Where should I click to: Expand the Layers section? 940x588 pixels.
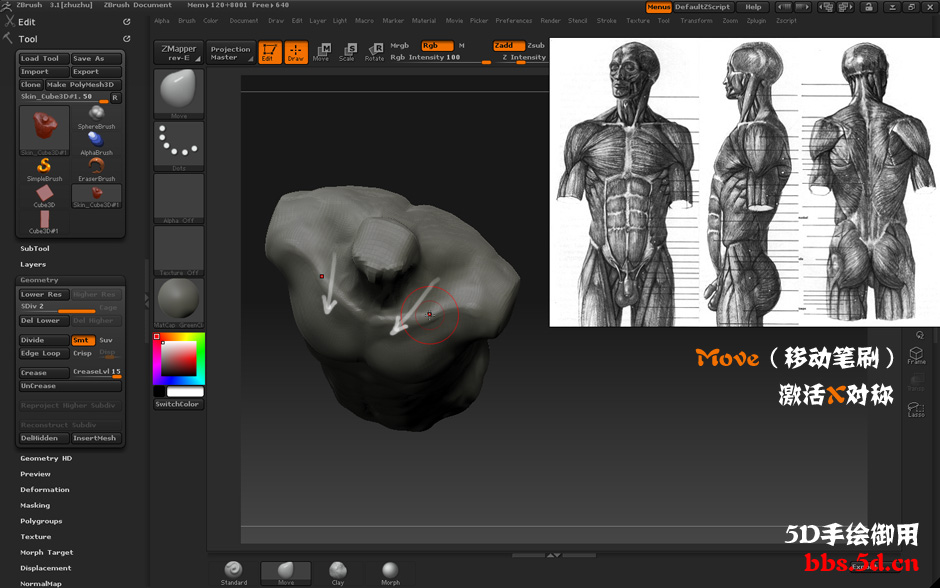pyautogui.click(x=33, y=264)
